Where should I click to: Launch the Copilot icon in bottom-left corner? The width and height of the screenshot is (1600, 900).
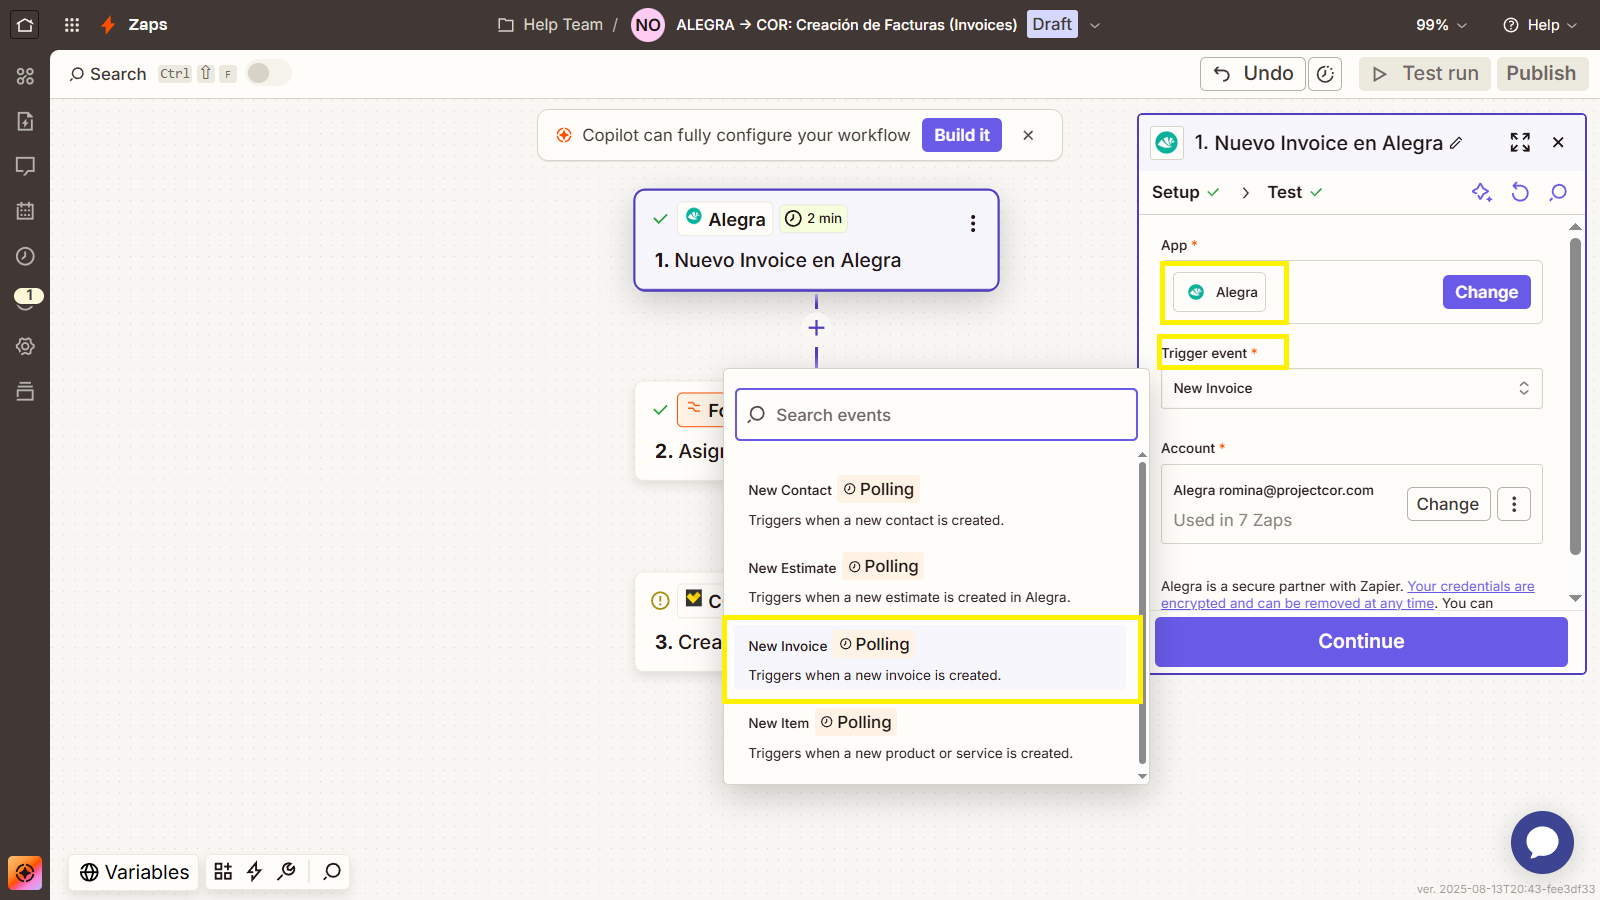click(25, 873)
